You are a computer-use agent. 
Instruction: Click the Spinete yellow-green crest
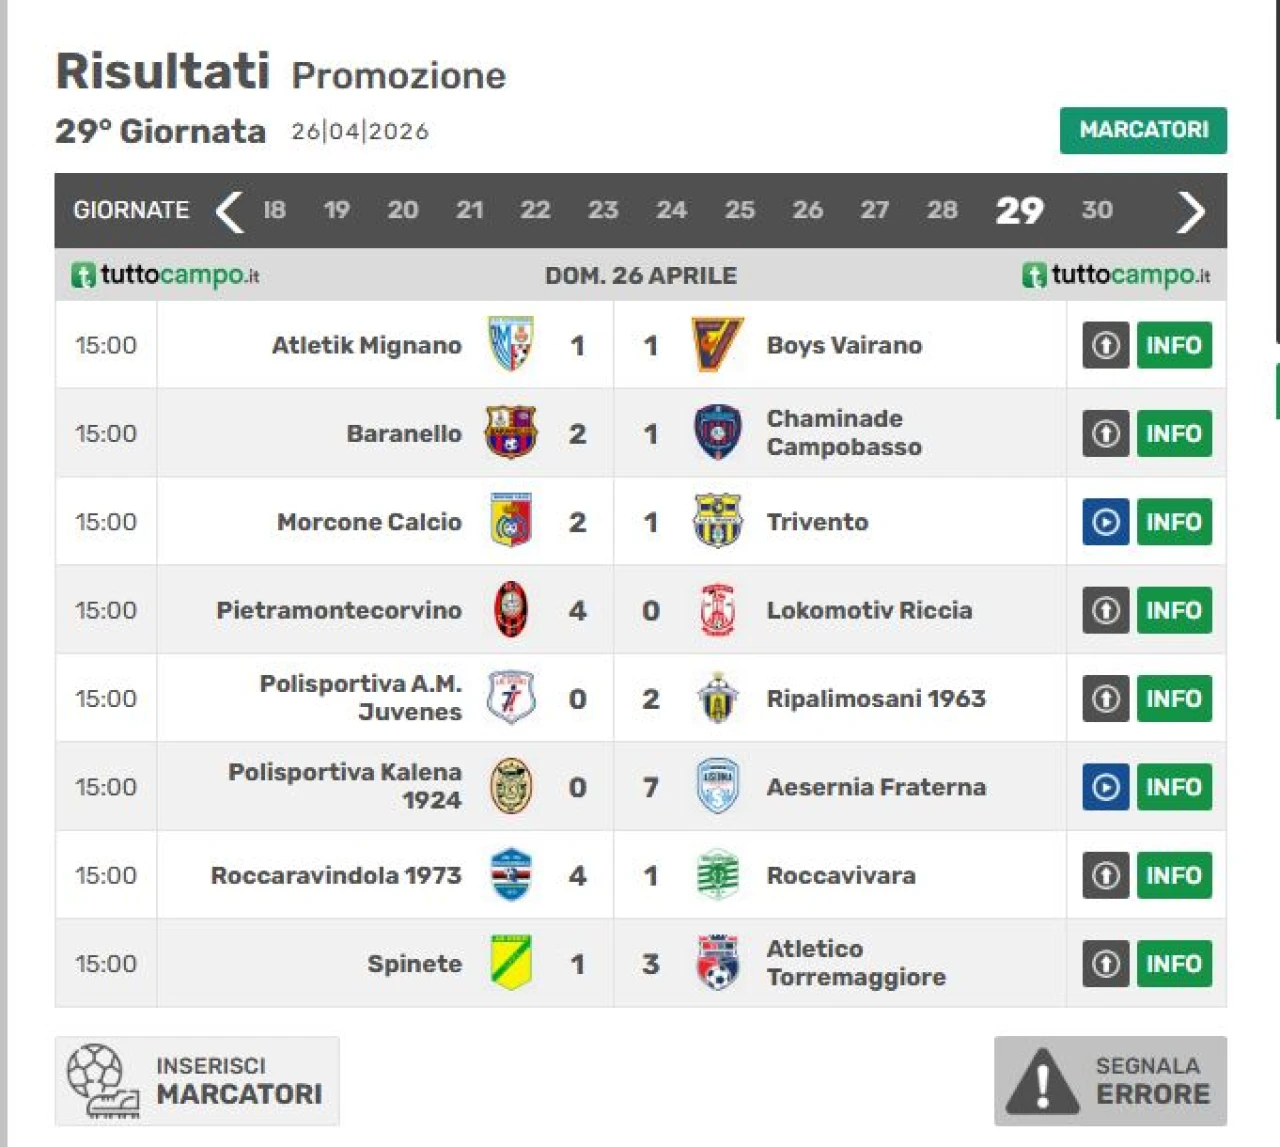pyautogui.click(x=511, y=963)
